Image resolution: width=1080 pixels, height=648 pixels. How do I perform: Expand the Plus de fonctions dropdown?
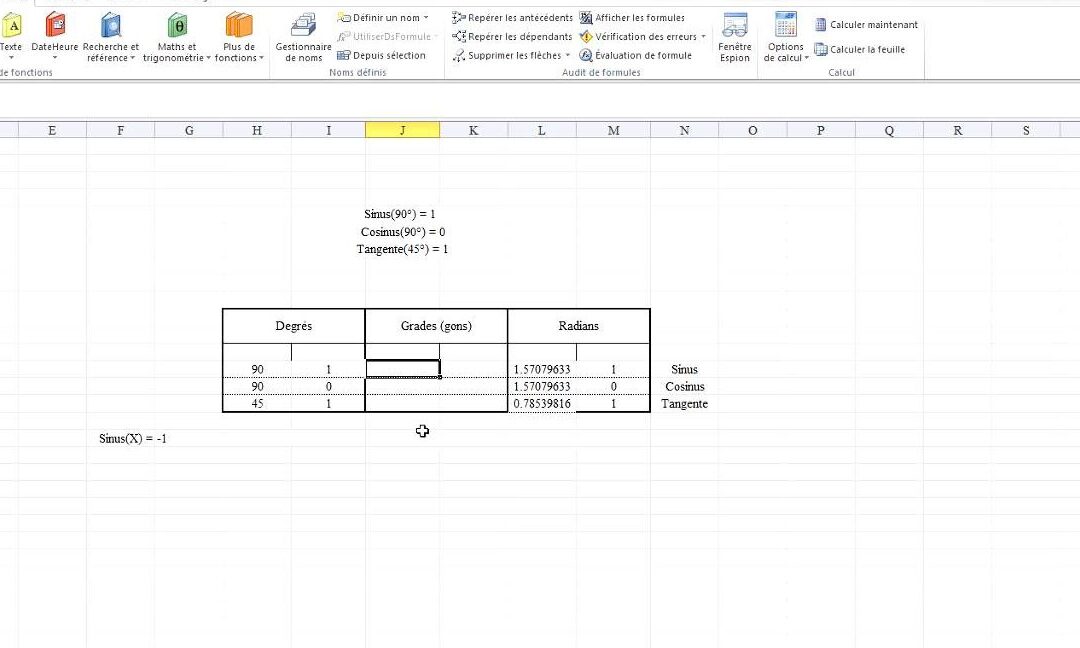click(x=239, y=35)
